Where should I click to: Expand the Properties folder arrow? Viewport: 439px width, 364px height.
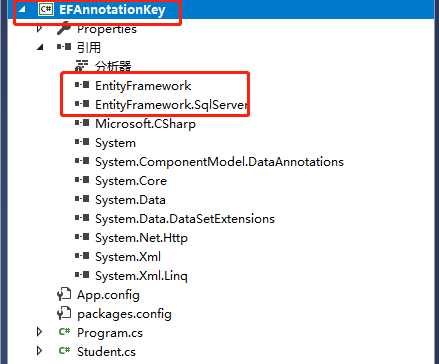[x=39, y=28]
